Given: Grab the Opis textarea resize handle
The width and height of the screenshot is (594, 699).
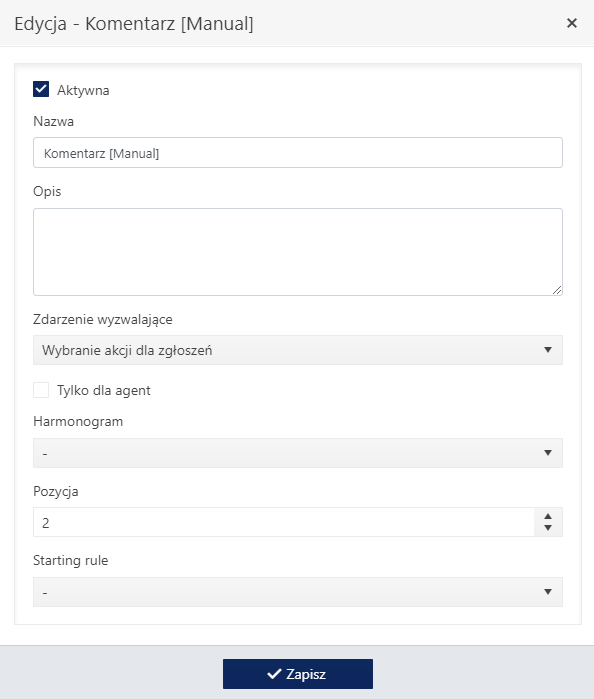Looking at the screenshot, I should tap(557, 290).
